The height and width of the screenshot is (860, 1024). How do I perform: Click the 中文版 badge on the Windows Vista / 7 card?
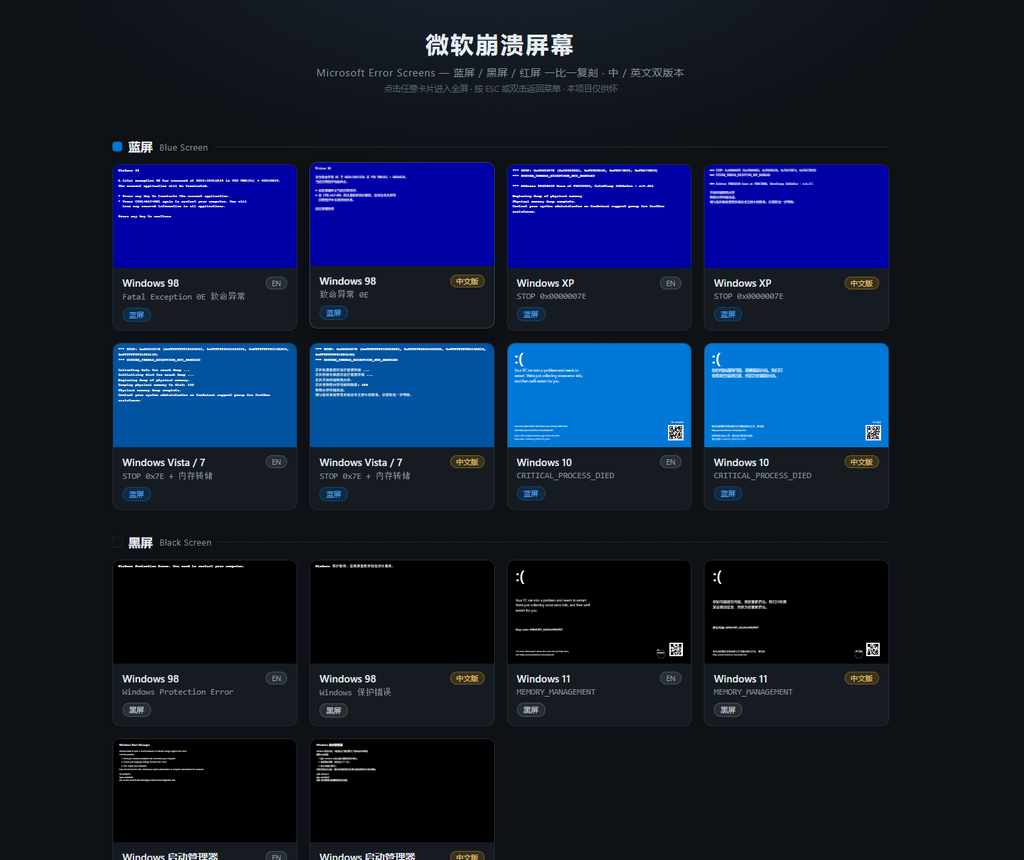467,462
